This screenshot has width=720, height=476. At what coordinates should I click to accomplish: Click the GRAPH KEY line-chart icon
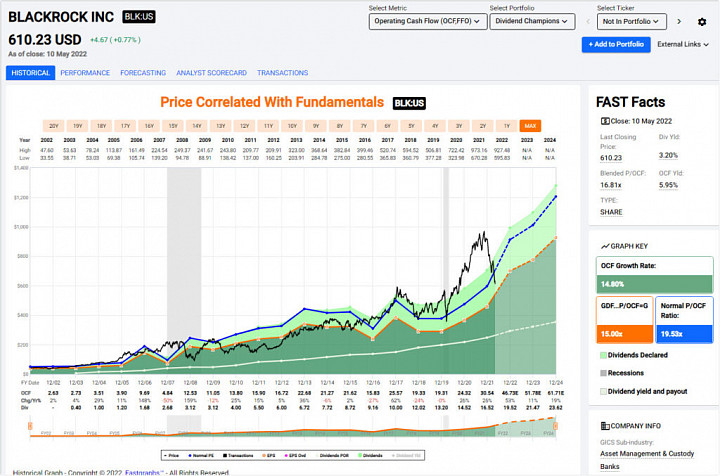(605, 246)
